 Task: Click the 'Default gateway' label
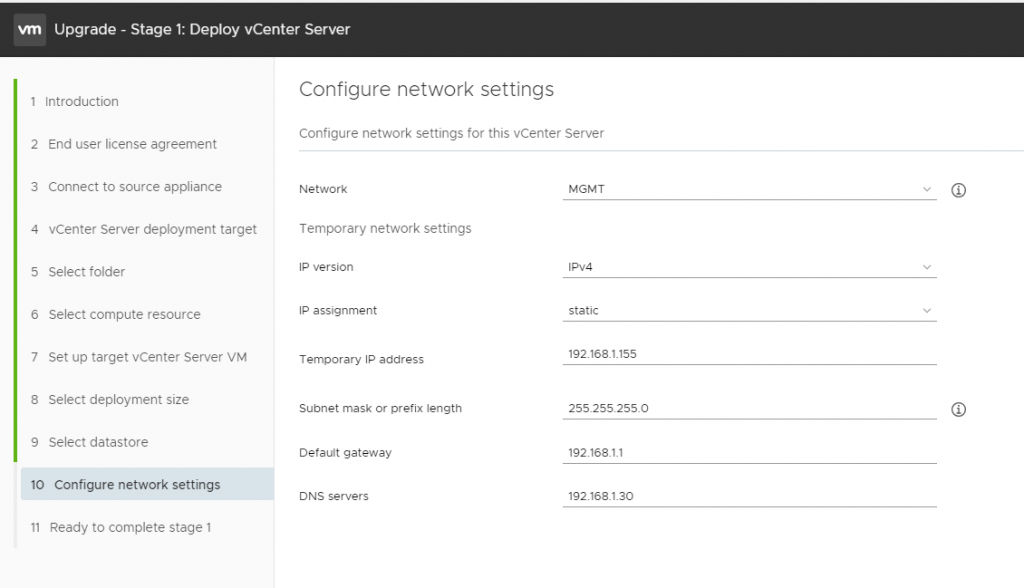coord(345,453)
